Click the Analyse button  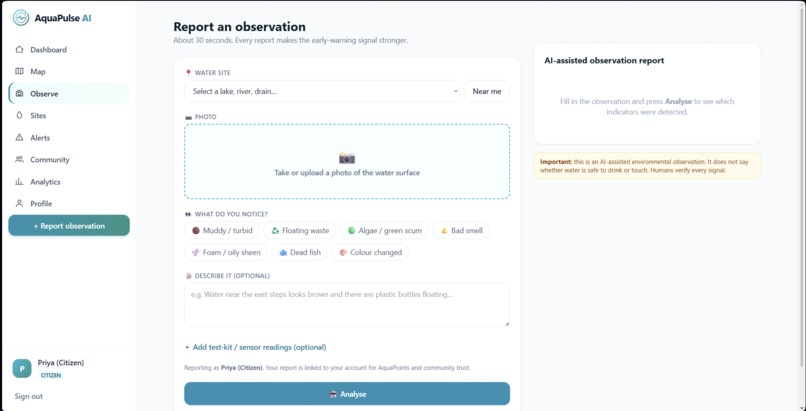pos(347,394)
